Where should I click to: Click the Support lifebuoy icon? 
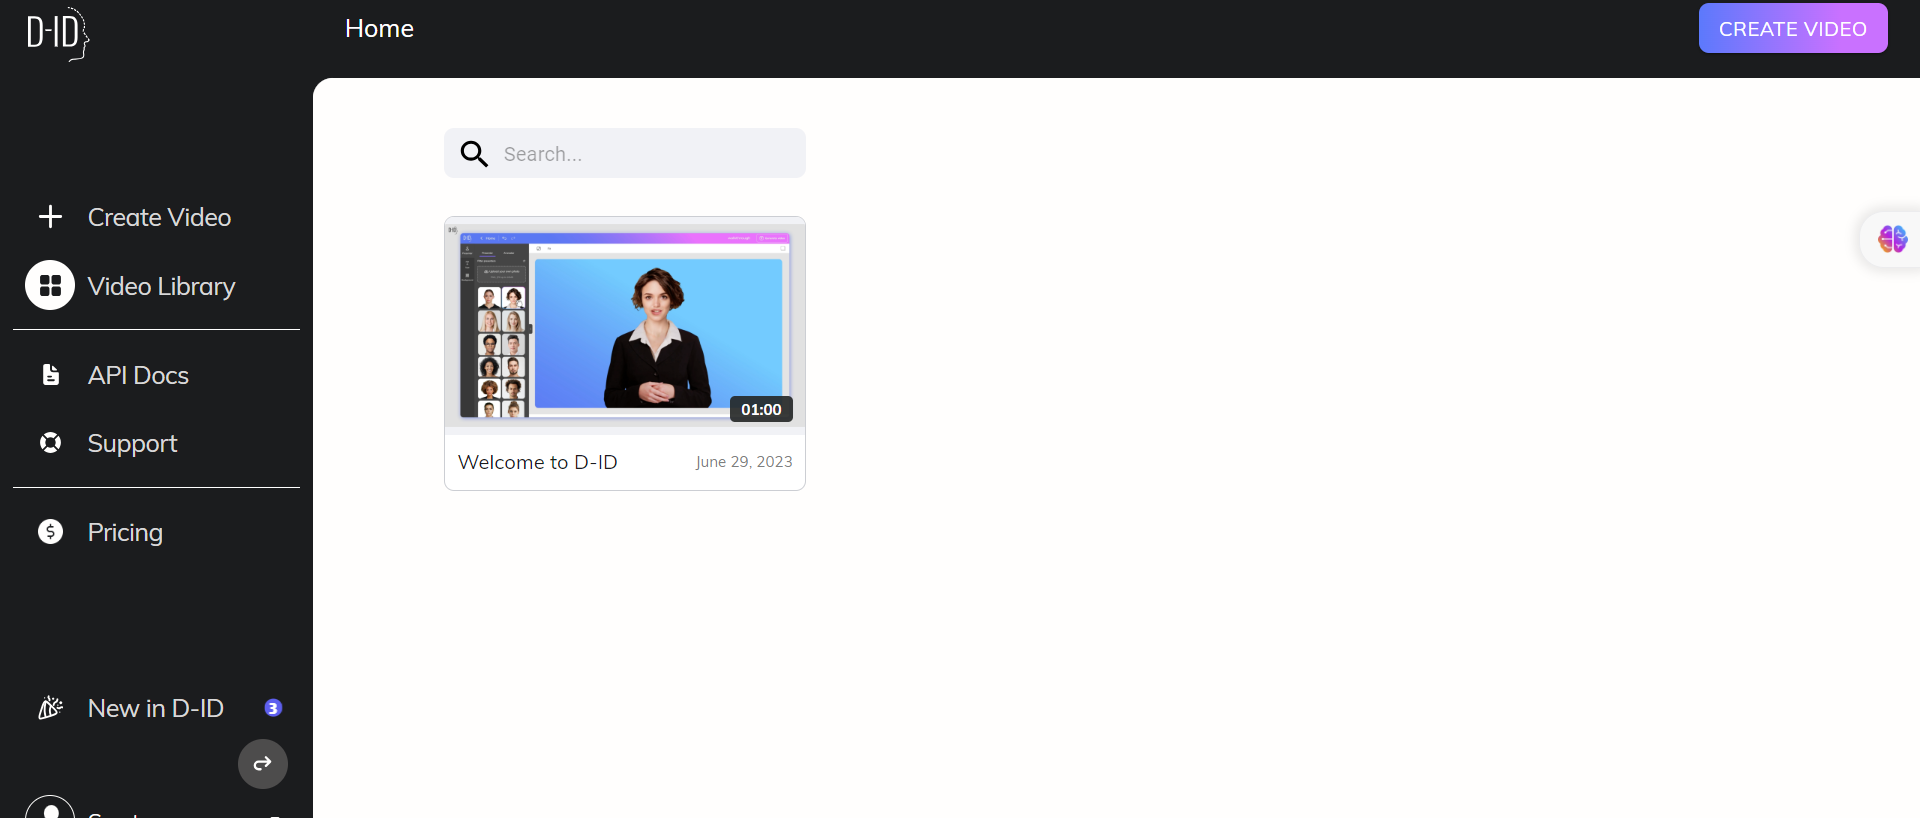[x=50, y=443]
